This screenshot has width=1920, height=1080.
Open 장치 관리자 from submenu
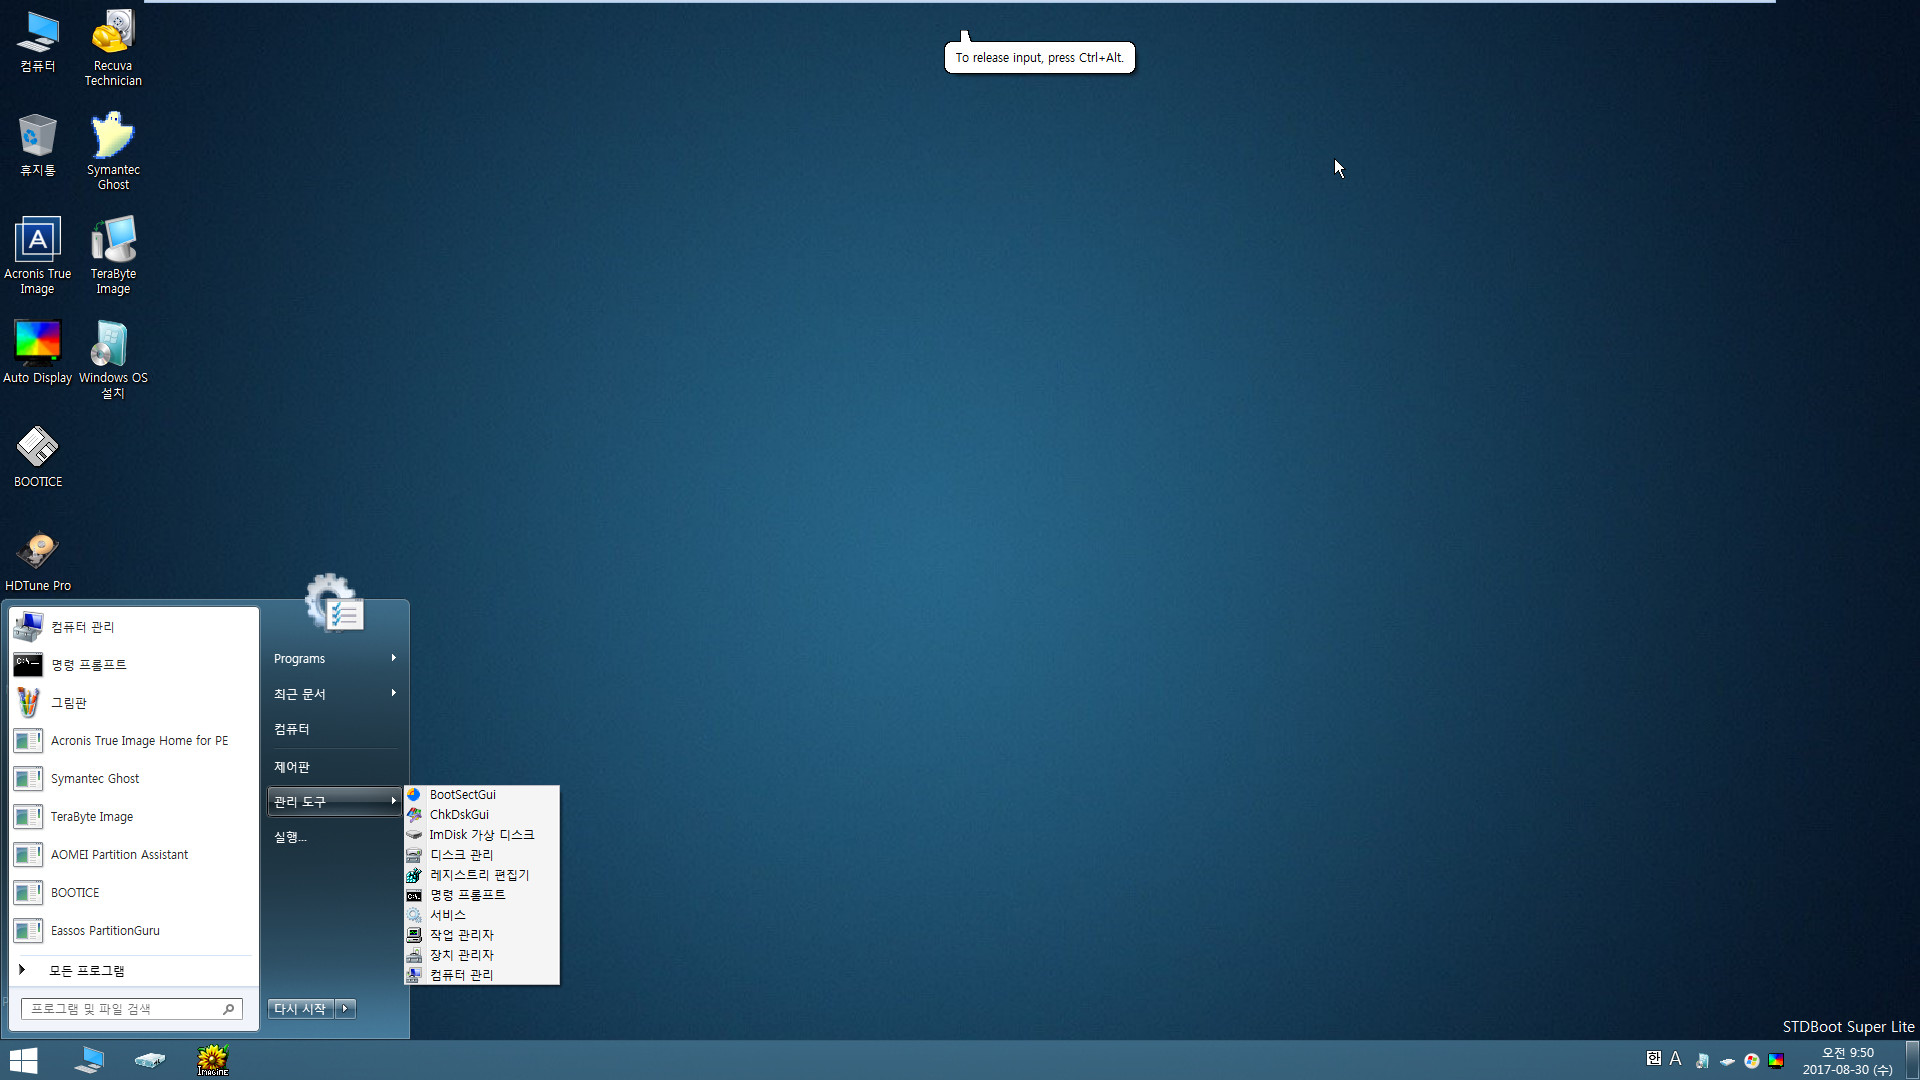tap(482, 955)
